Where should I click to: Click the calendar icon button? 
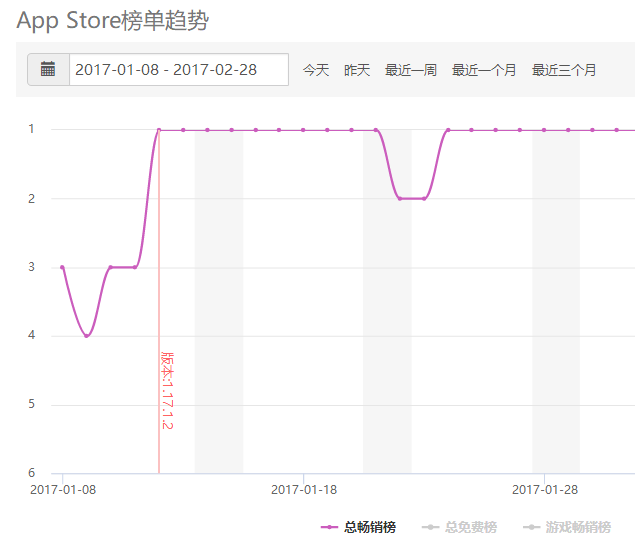pyautogui.click(x=47, y=70)
